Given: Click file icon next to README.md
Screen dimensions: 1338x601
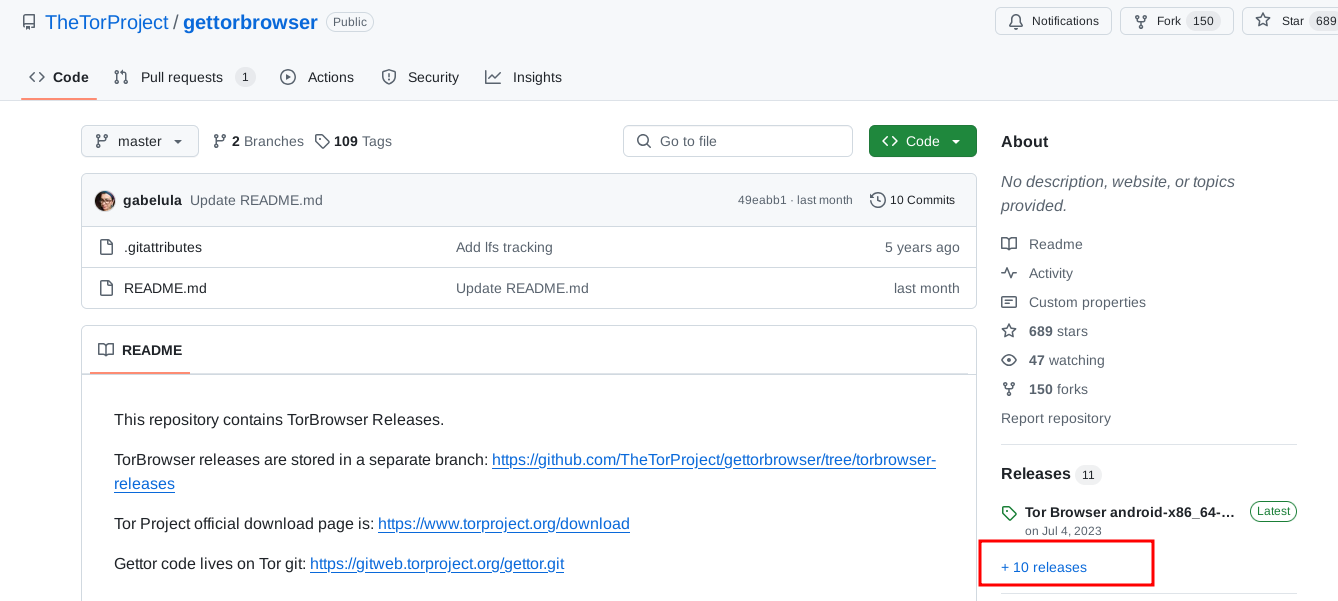Looking at the screenshot, I should coord(106,288).
